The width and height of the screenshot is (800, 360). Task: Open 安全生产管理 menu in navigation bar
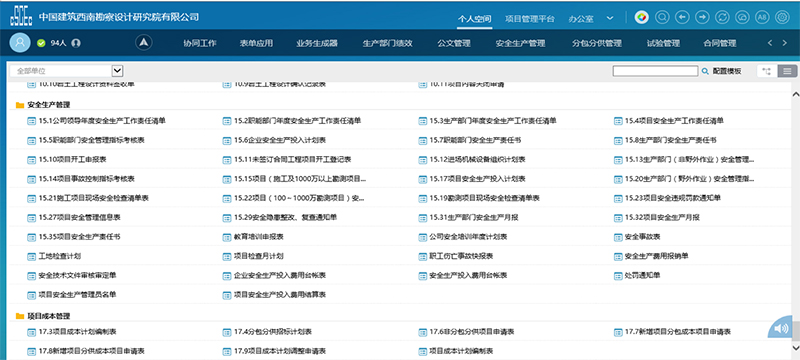point(520,43)
